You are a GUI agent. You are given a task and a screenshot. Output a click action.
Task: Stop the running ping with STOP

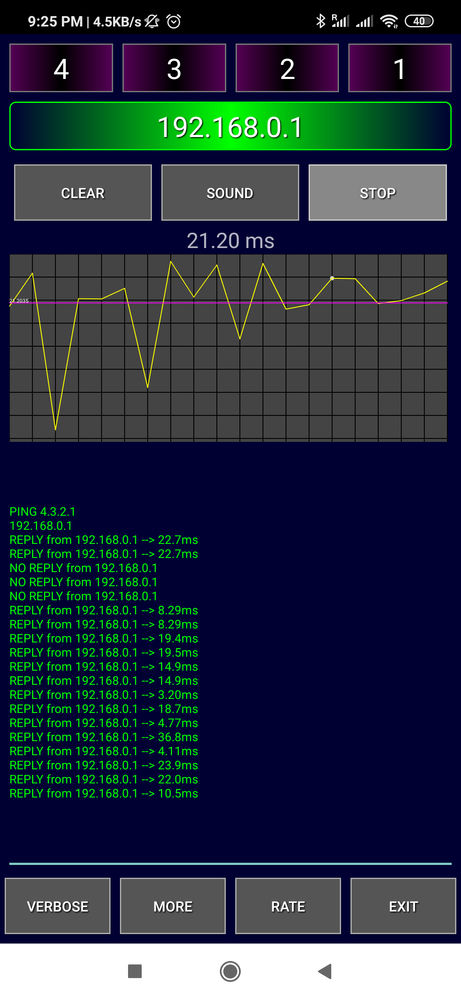378,192
